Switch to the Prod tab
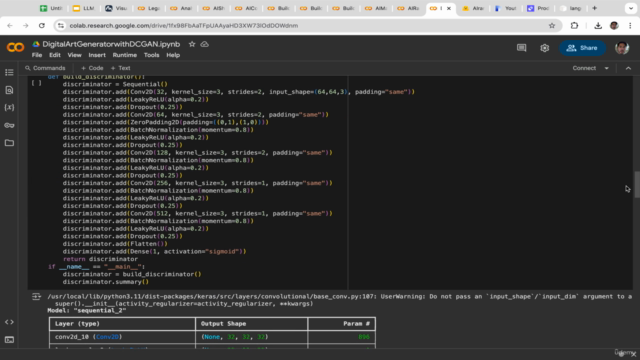640x360 pixels. [x=538, y=8]
